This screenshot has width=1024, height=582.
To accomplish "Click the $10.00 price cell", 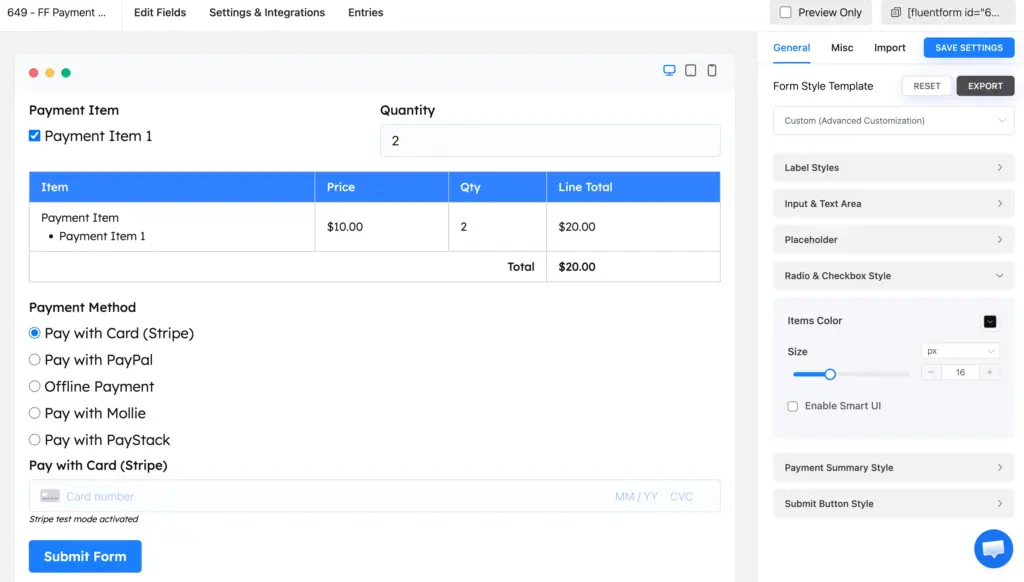I will point(381,227).
